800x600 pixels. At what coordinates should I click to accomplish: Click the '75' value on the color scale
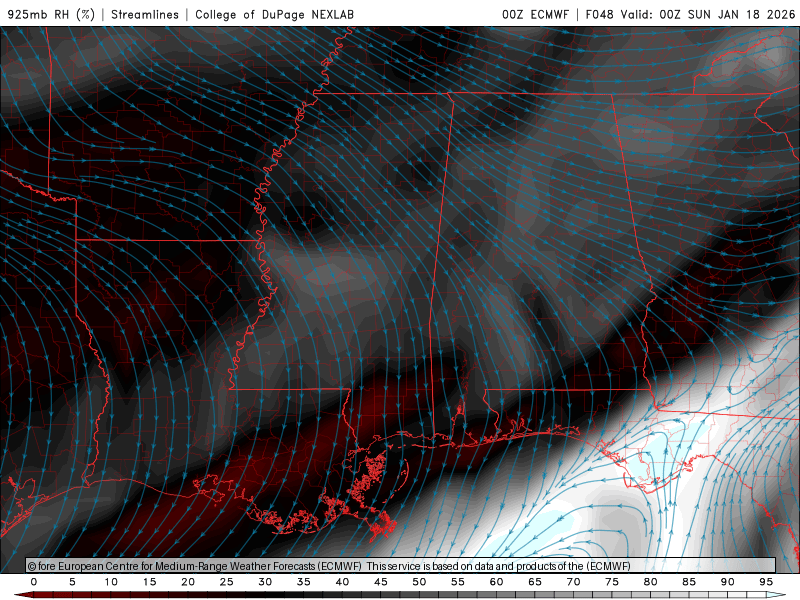tap(612, 582)
